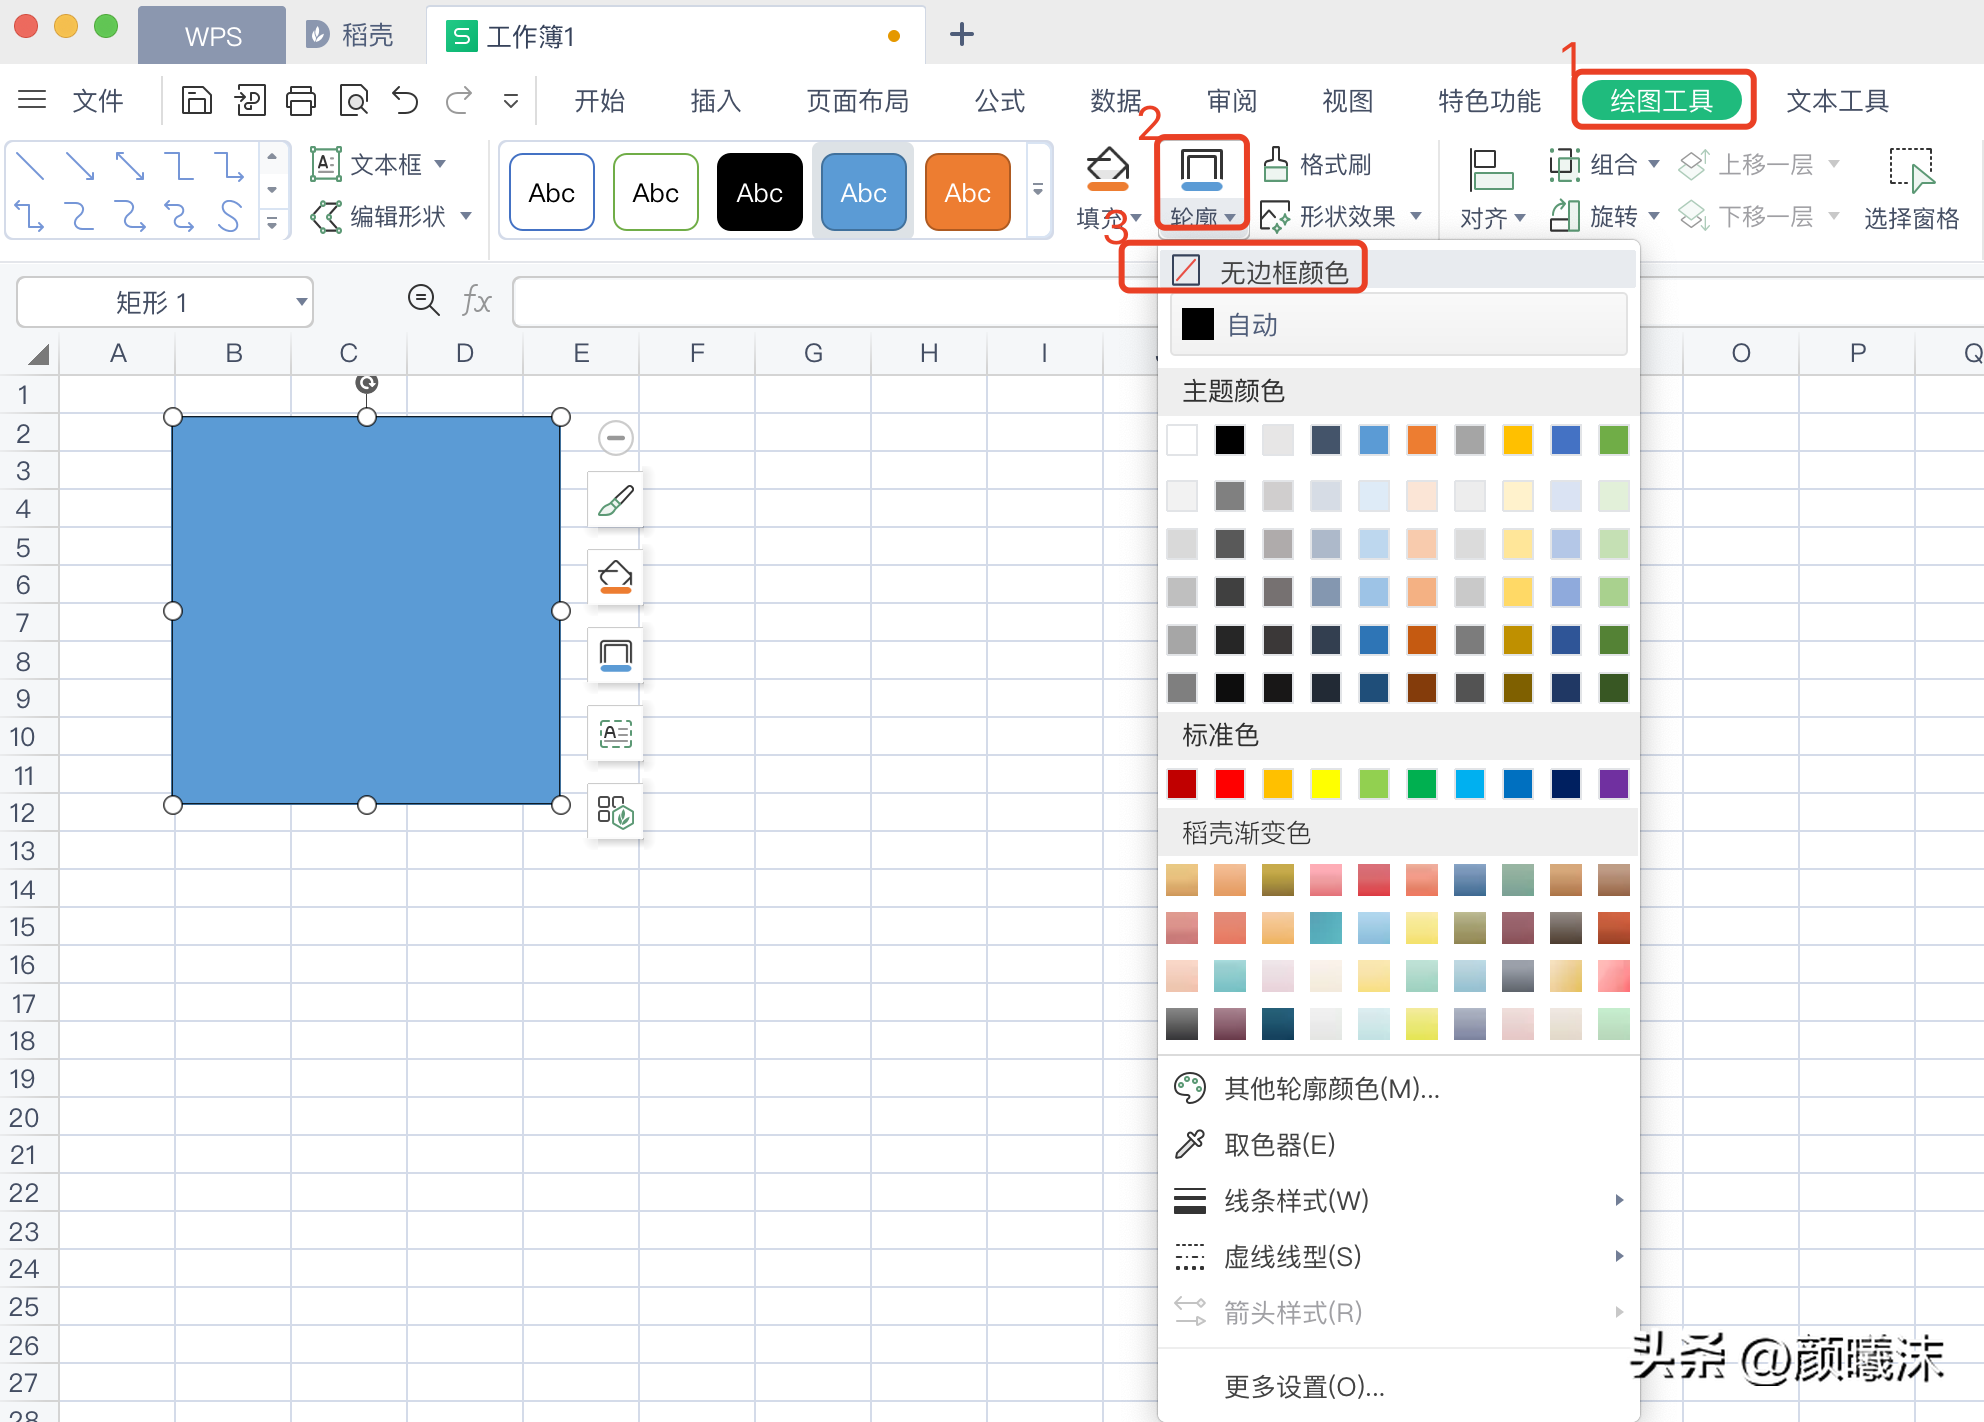Select the double-arrow line shape tool

[130, 165]
